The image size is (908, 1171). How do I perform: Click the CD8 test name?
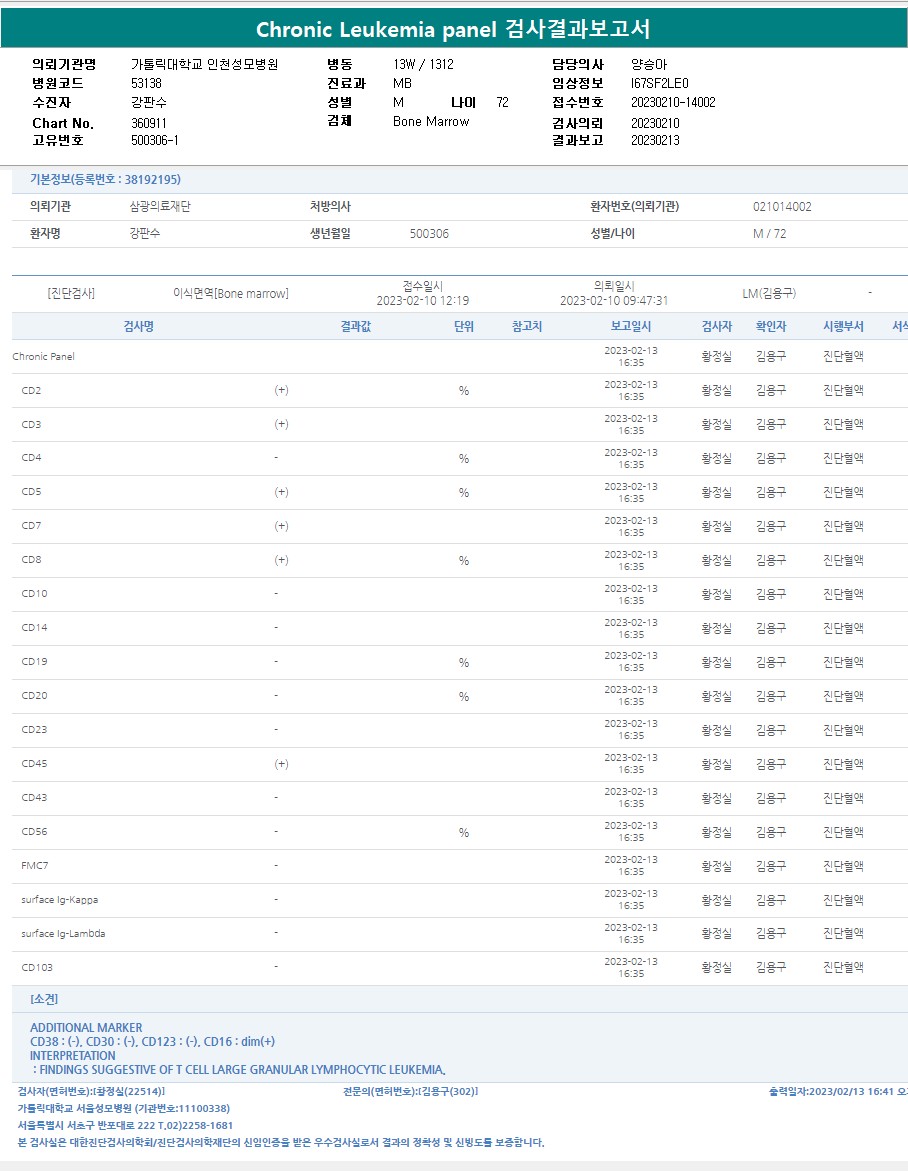31,560
